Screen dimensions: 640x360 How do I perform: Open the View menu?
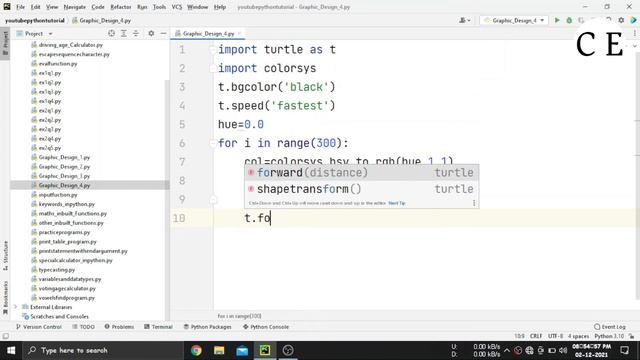tap(52, 7)
